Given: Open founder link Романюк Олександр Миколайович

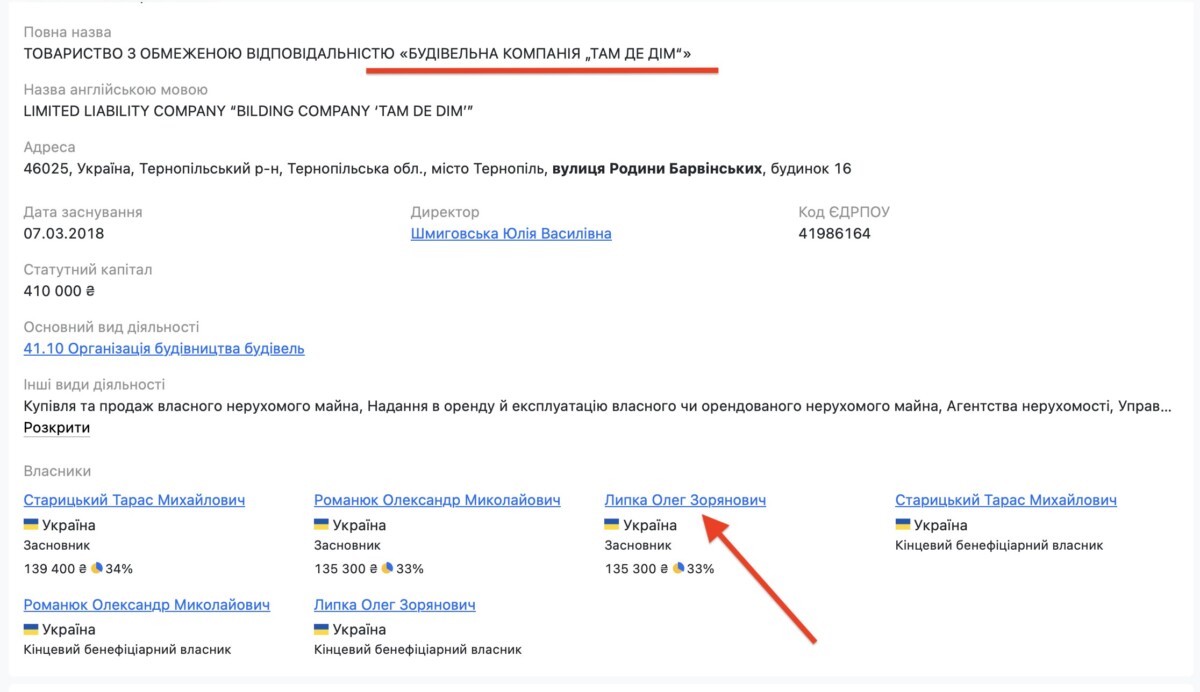Looking at the screenshot, I should click(x=437, y=500).
